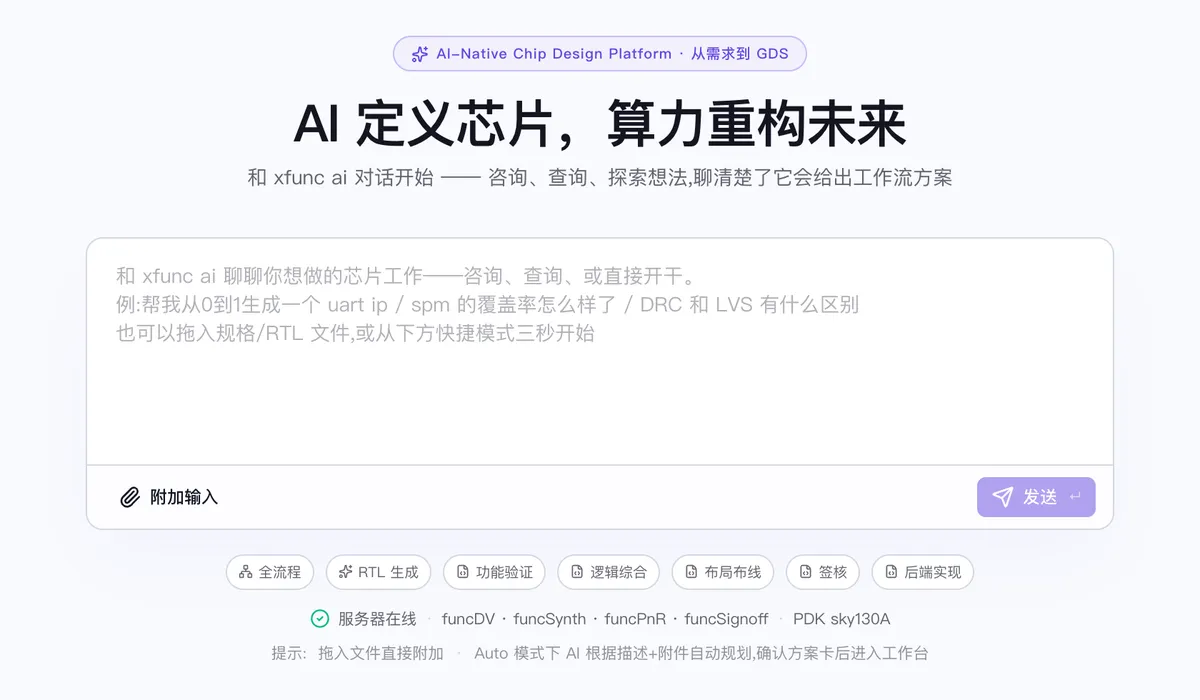Click the headline AI 定义芯片，算力重构未来

point(600,124)
